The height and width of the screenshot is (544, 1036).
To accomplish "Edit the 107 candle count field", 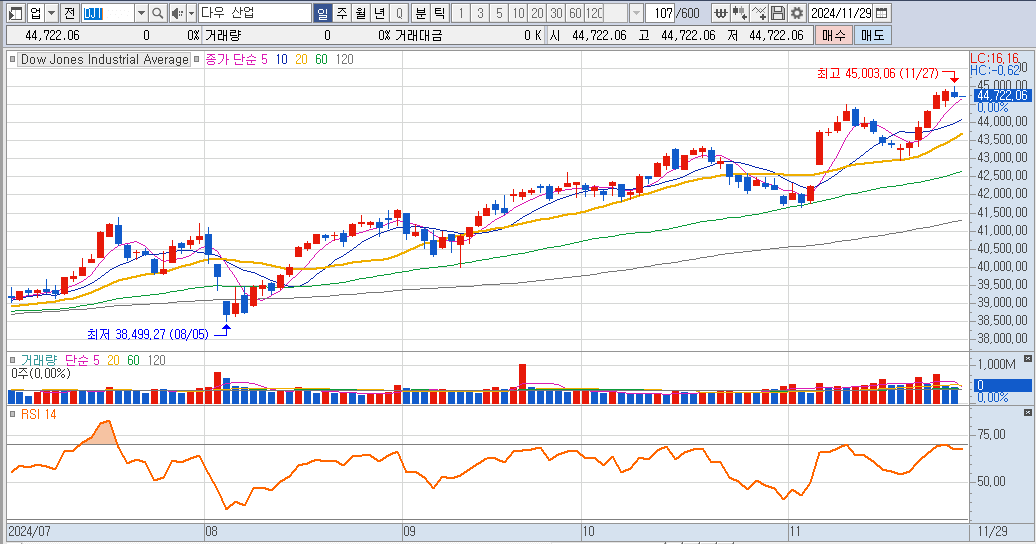I will [660, 13].
